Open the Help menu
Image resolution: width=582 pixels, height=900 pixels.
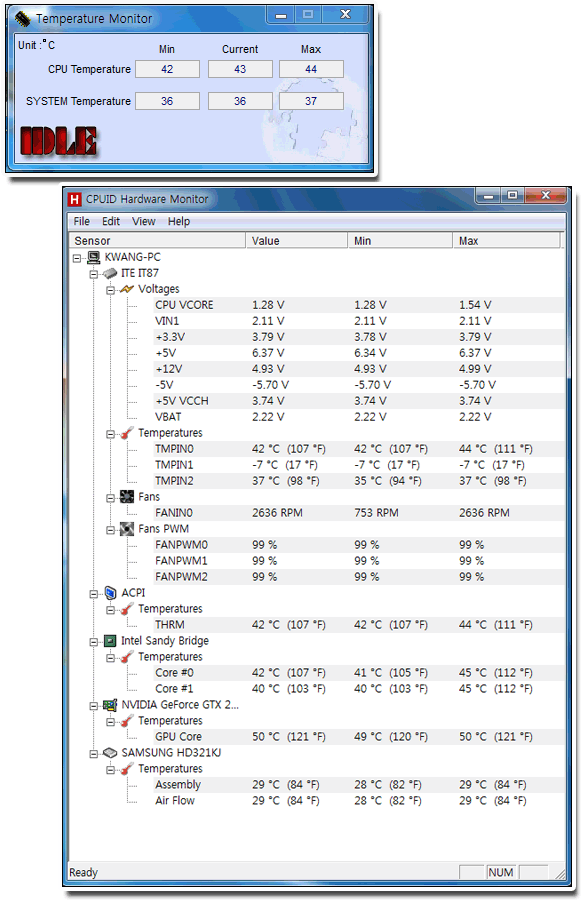coord(179,222)
